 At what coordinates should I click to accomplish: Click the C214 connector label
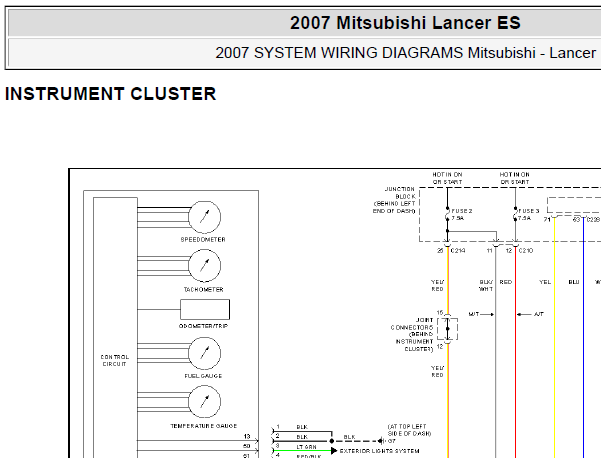click(458, 251)
